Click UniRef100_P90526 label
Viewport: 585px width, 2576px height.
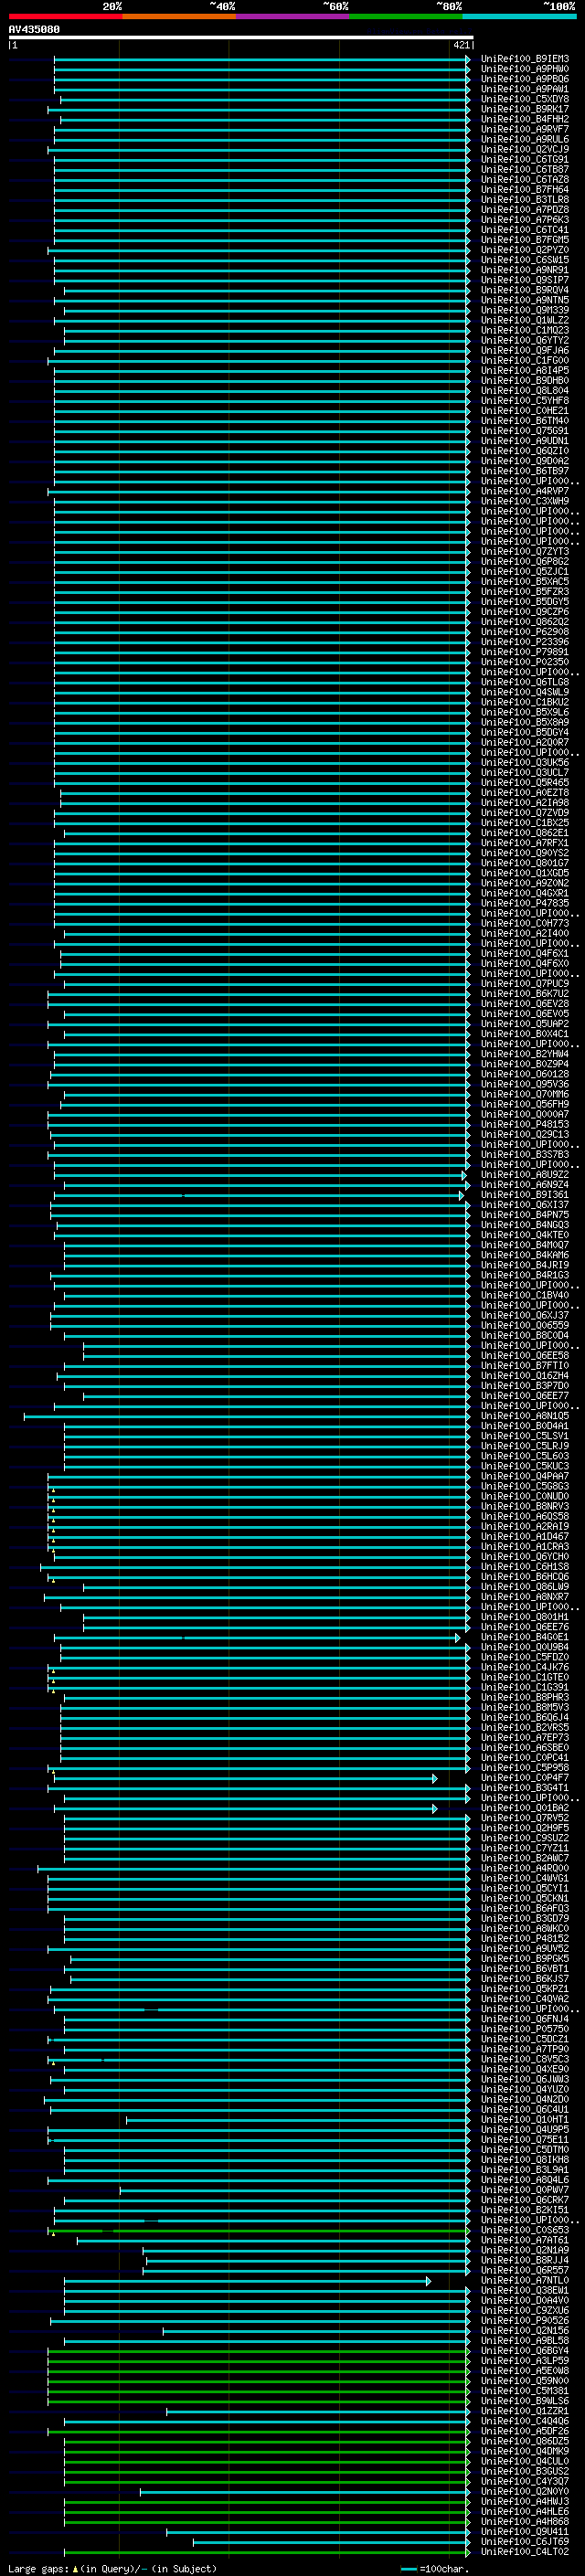coord(525,2320)
